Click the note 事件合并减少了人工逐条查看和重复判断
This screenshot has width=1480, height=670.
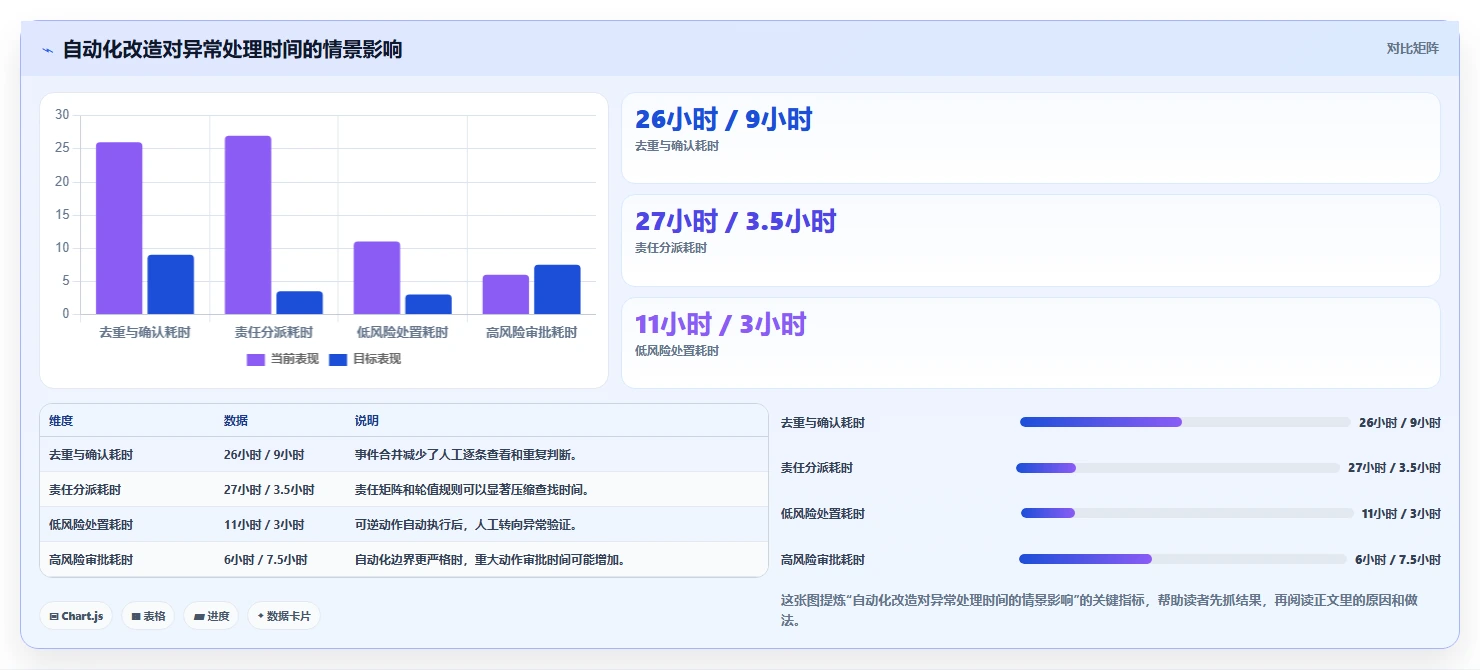click(466, 455)
